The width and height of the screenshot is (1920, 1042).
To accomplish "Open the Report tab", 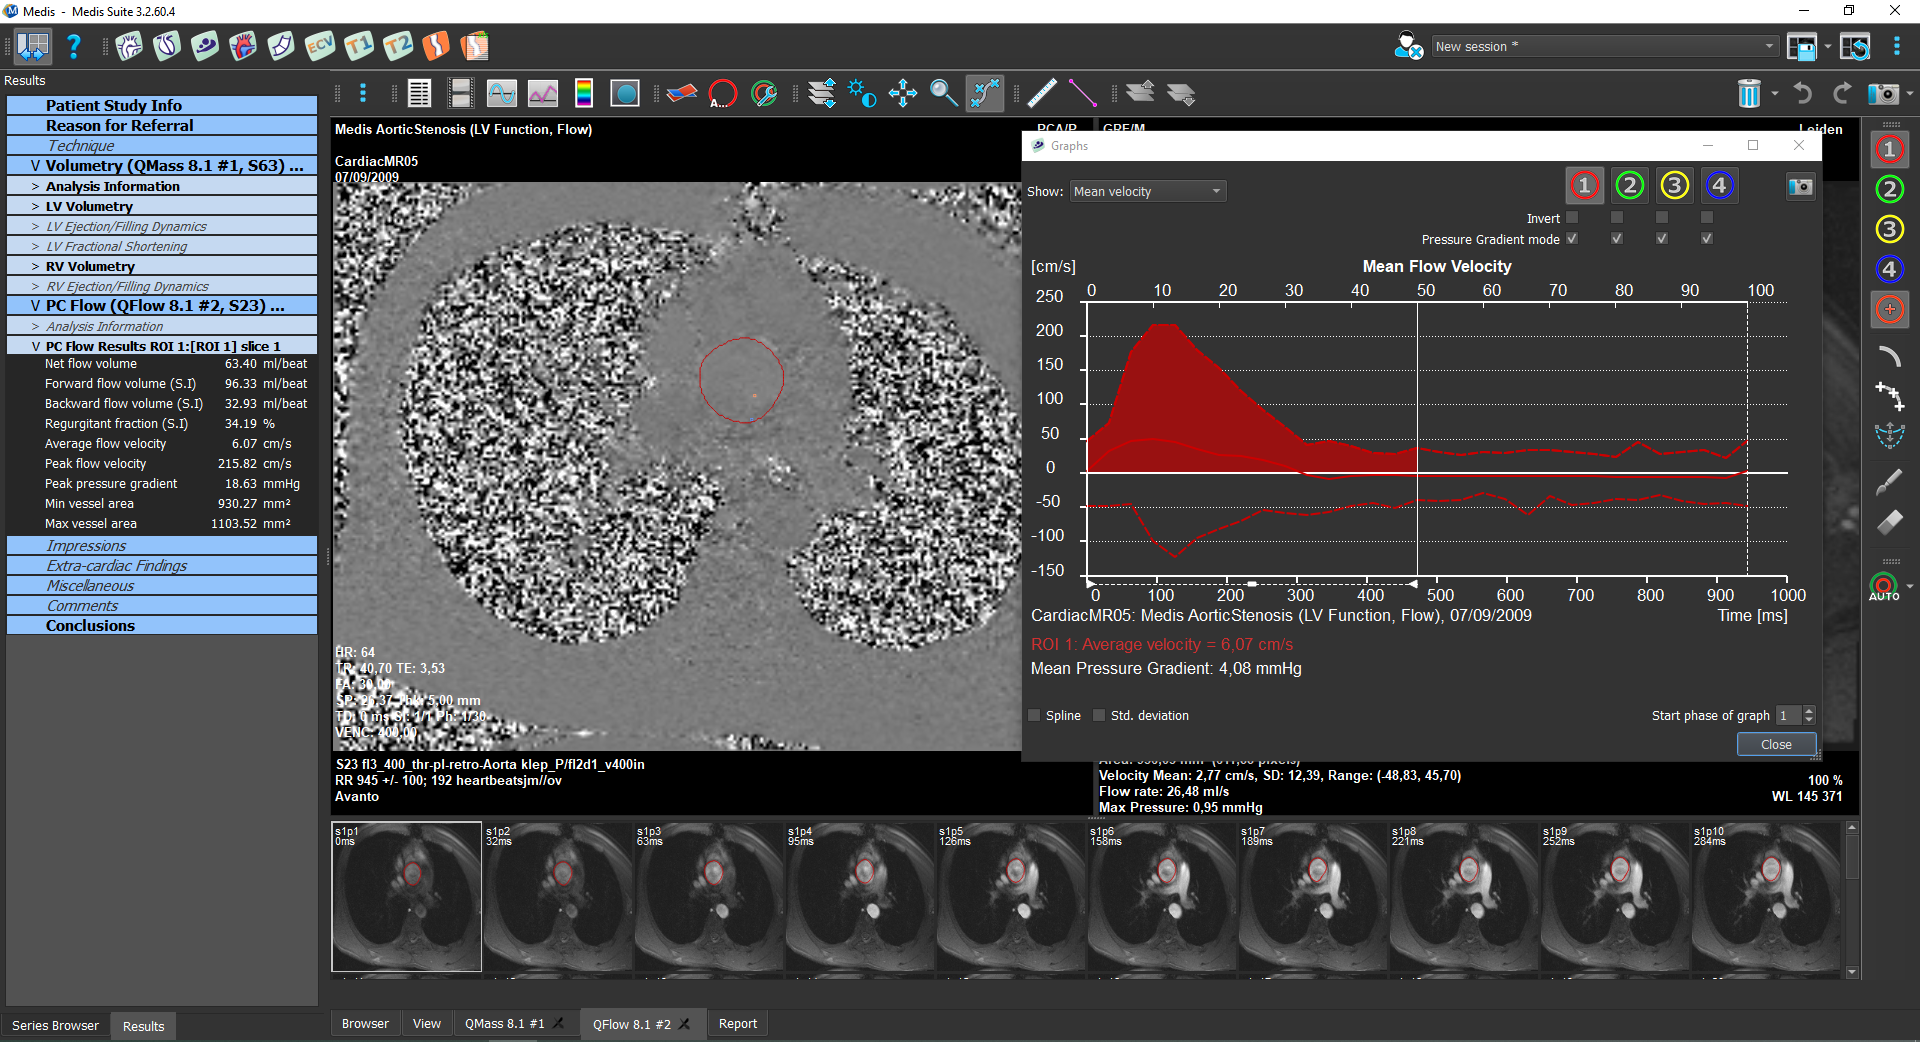I will [737, 1023].
